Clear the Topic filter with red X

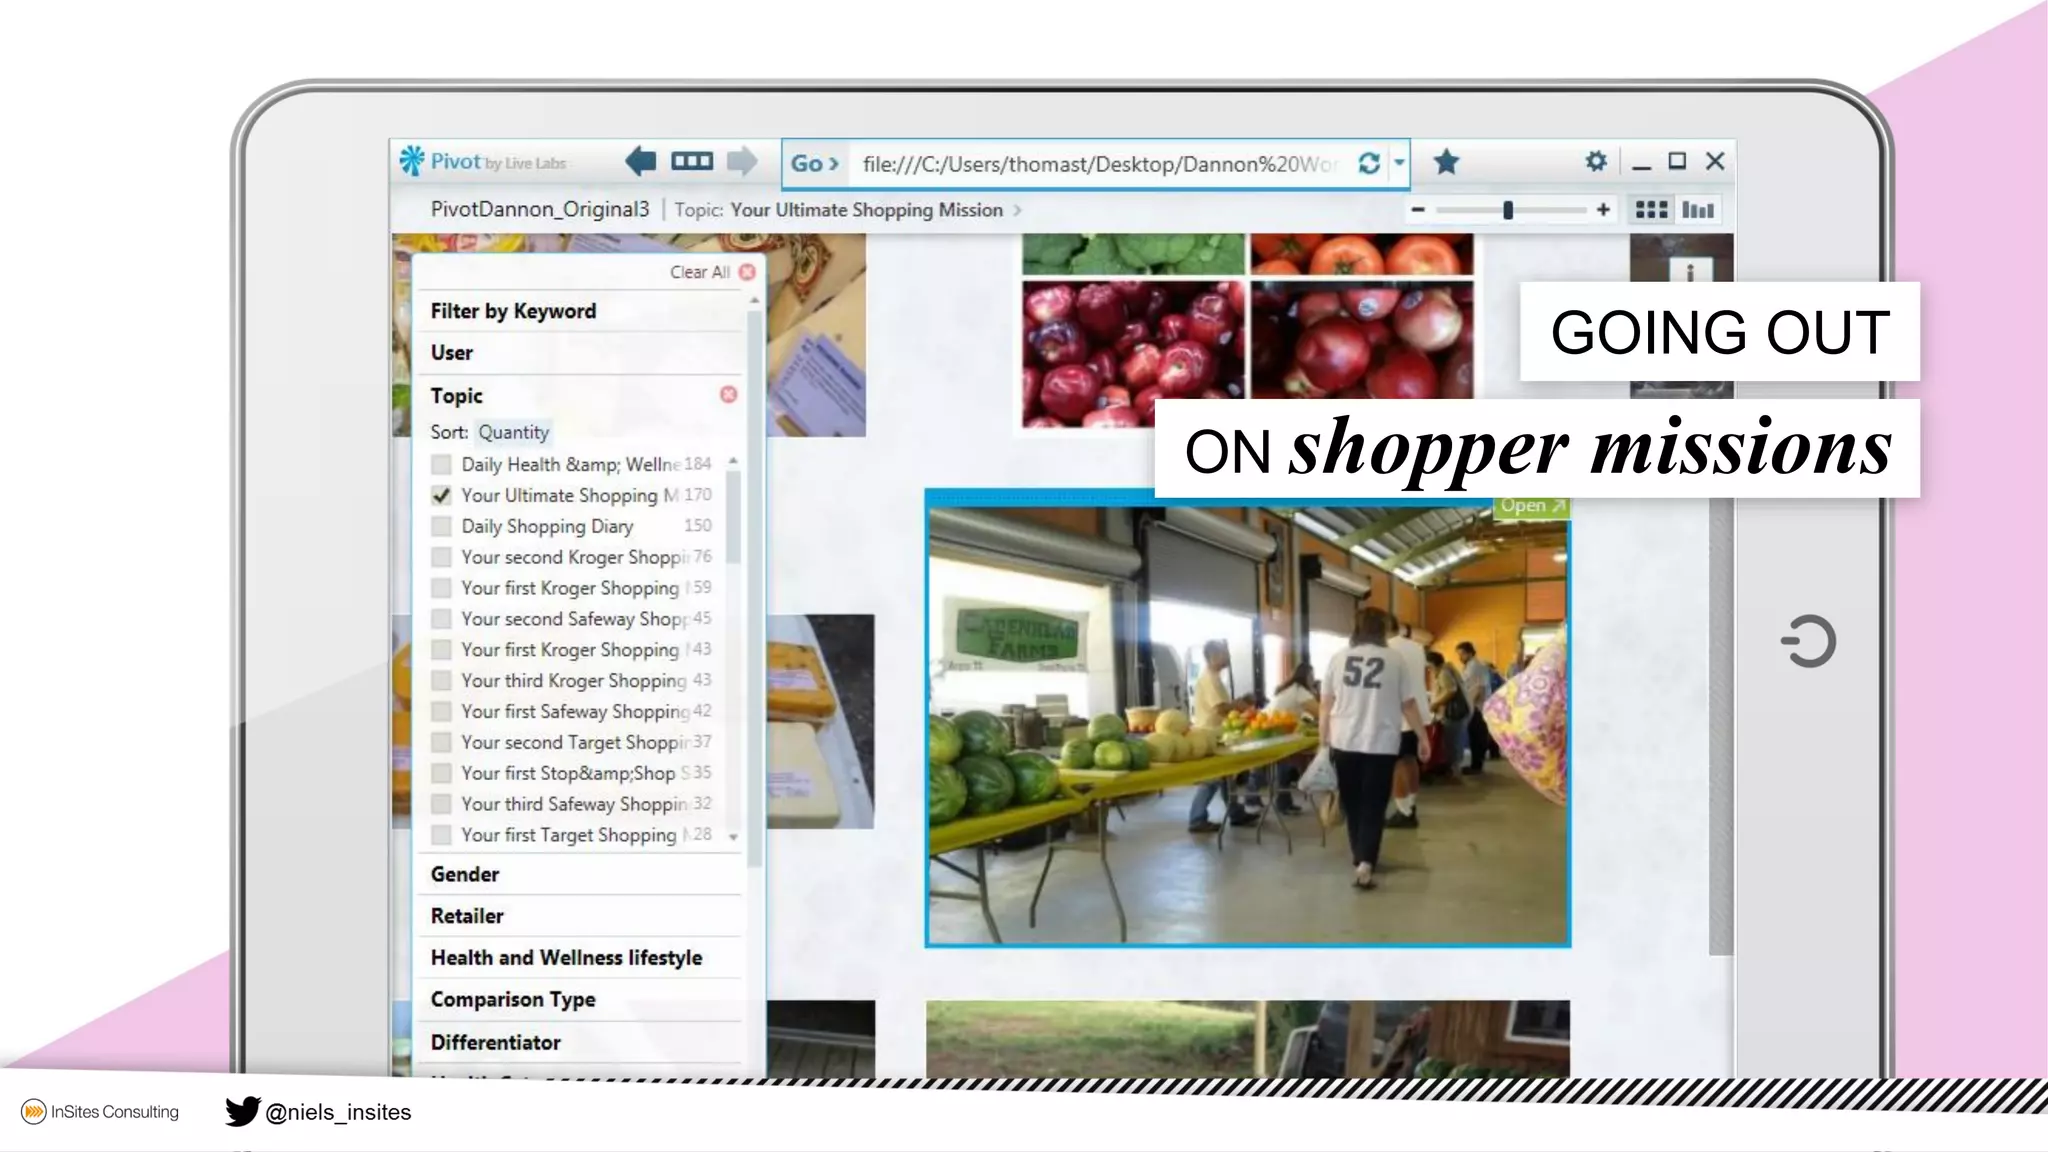tap(729, 395)
